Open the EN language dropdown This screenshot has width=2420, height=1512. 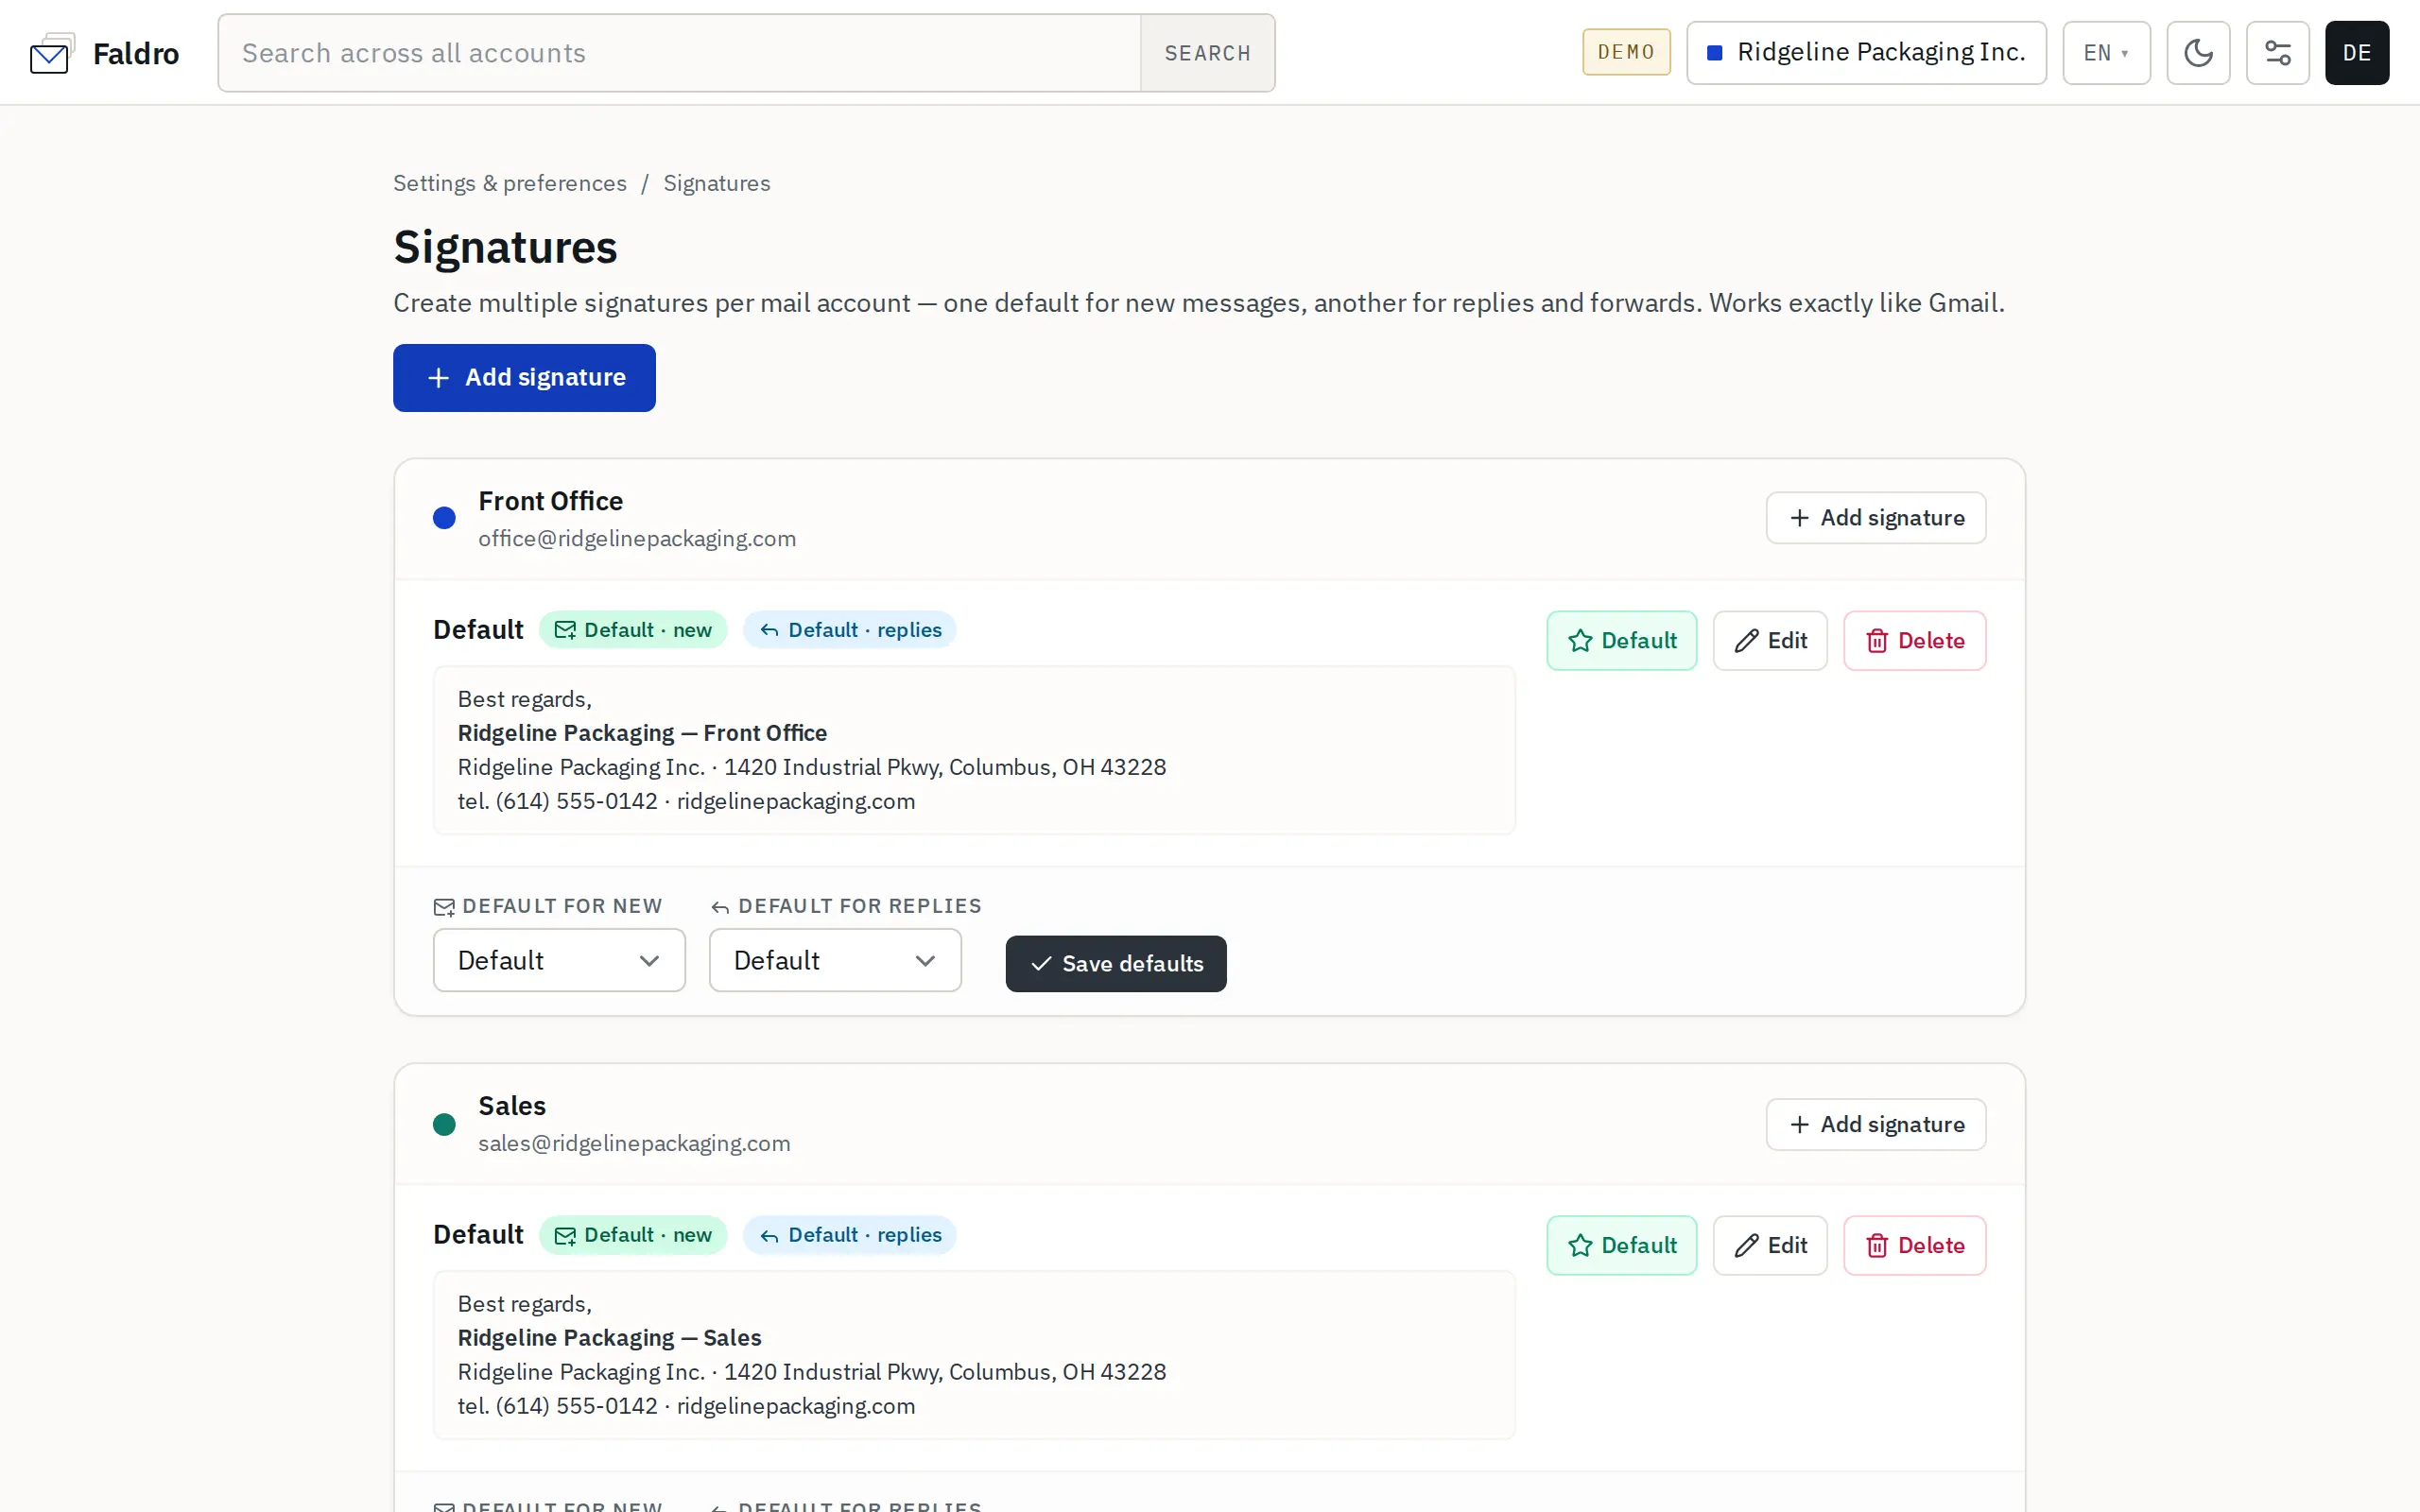pos(2106,53)
